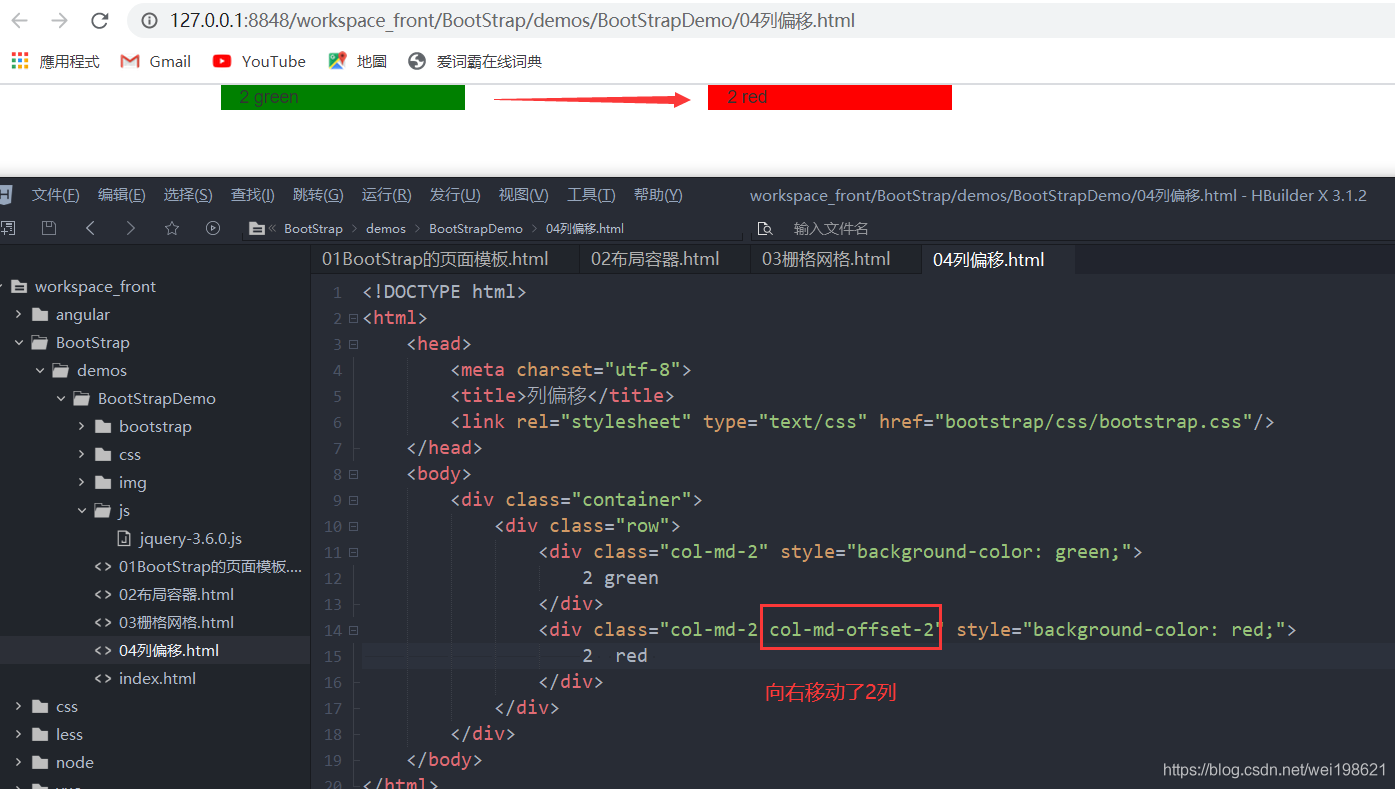Open the 爱词霸在线词典 bookmark
This screenshot has width=1395, height=789.
click(x=475, y=61)
